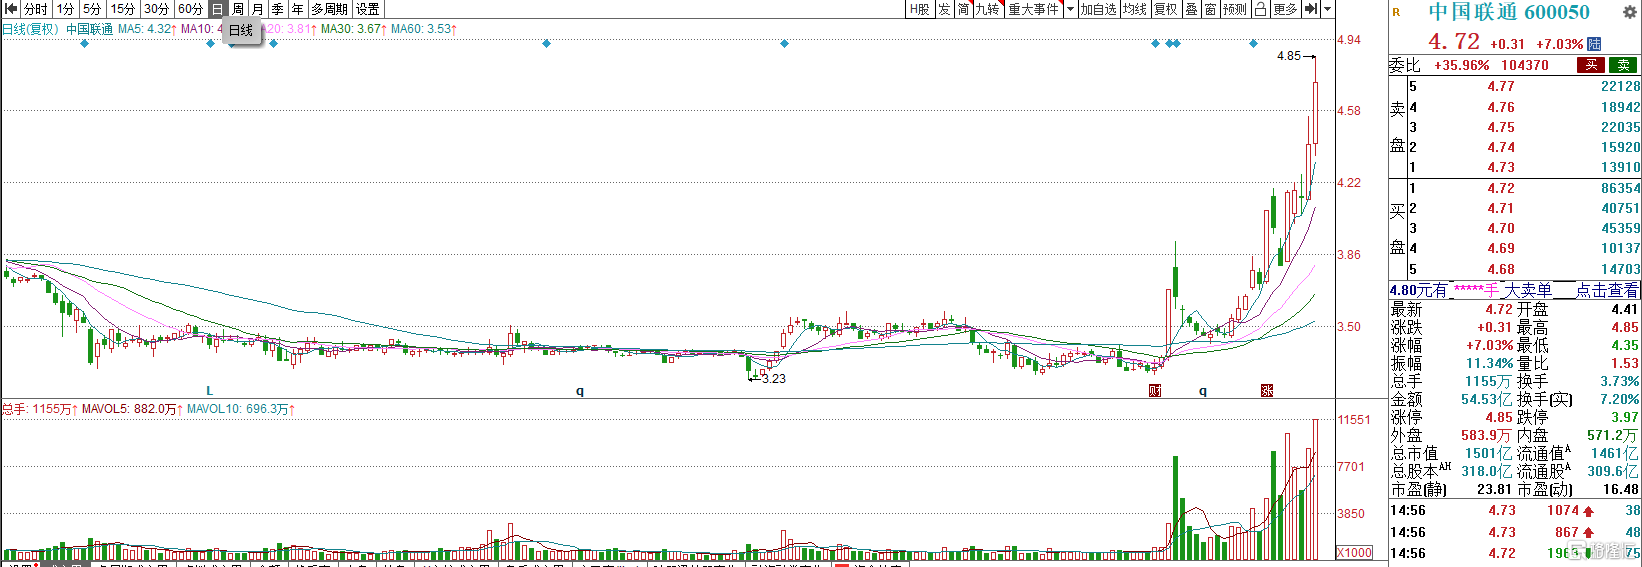
Task: Select the 5分 period tab
Action: pyautogui.click(x=93, y=9)
